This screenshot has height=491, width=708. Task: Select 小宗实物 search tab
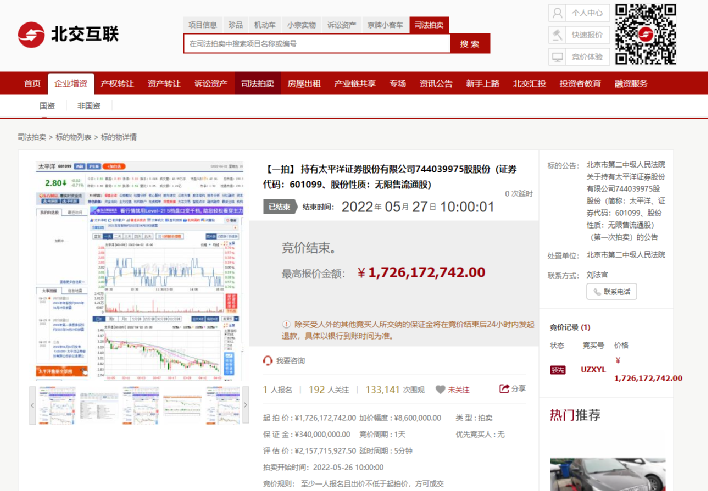[x=301, y=25]
